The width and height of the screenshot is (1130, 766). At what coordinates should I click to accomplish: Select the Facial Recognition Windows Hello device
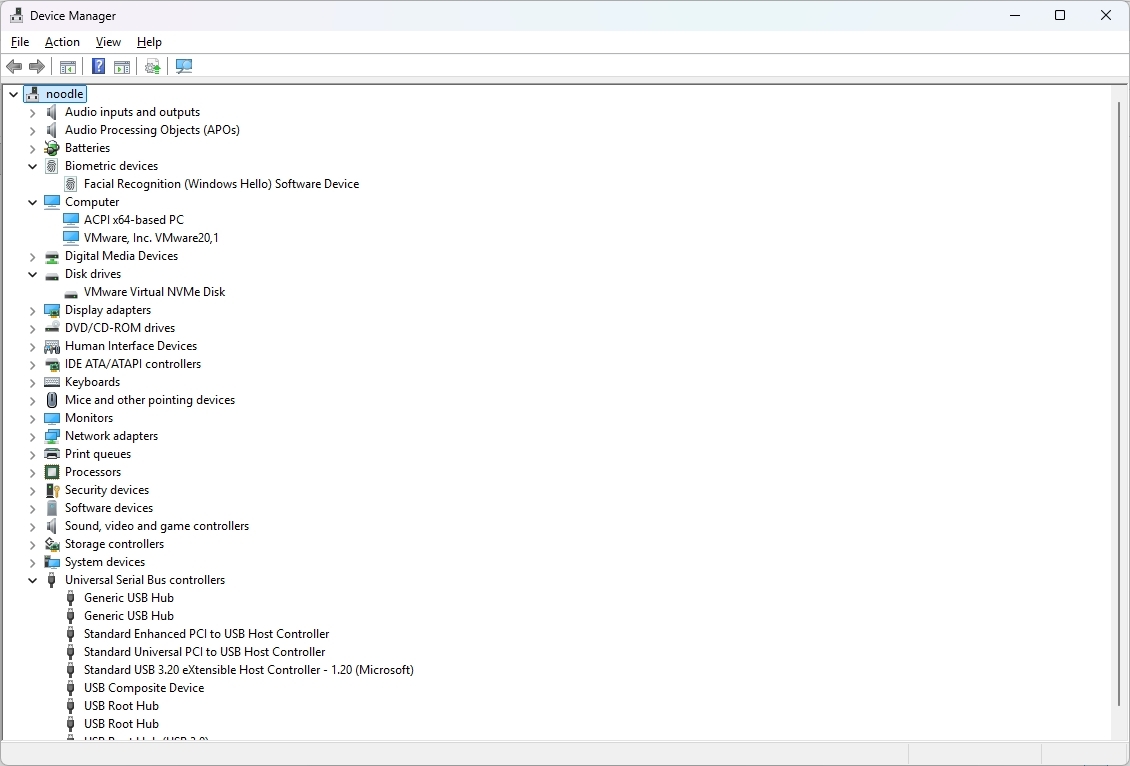[x=222, y=184]
